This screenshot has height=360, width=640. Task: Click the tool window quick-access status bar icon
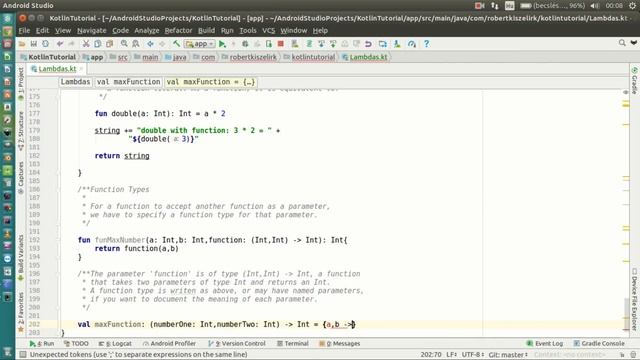coord(23,354)
